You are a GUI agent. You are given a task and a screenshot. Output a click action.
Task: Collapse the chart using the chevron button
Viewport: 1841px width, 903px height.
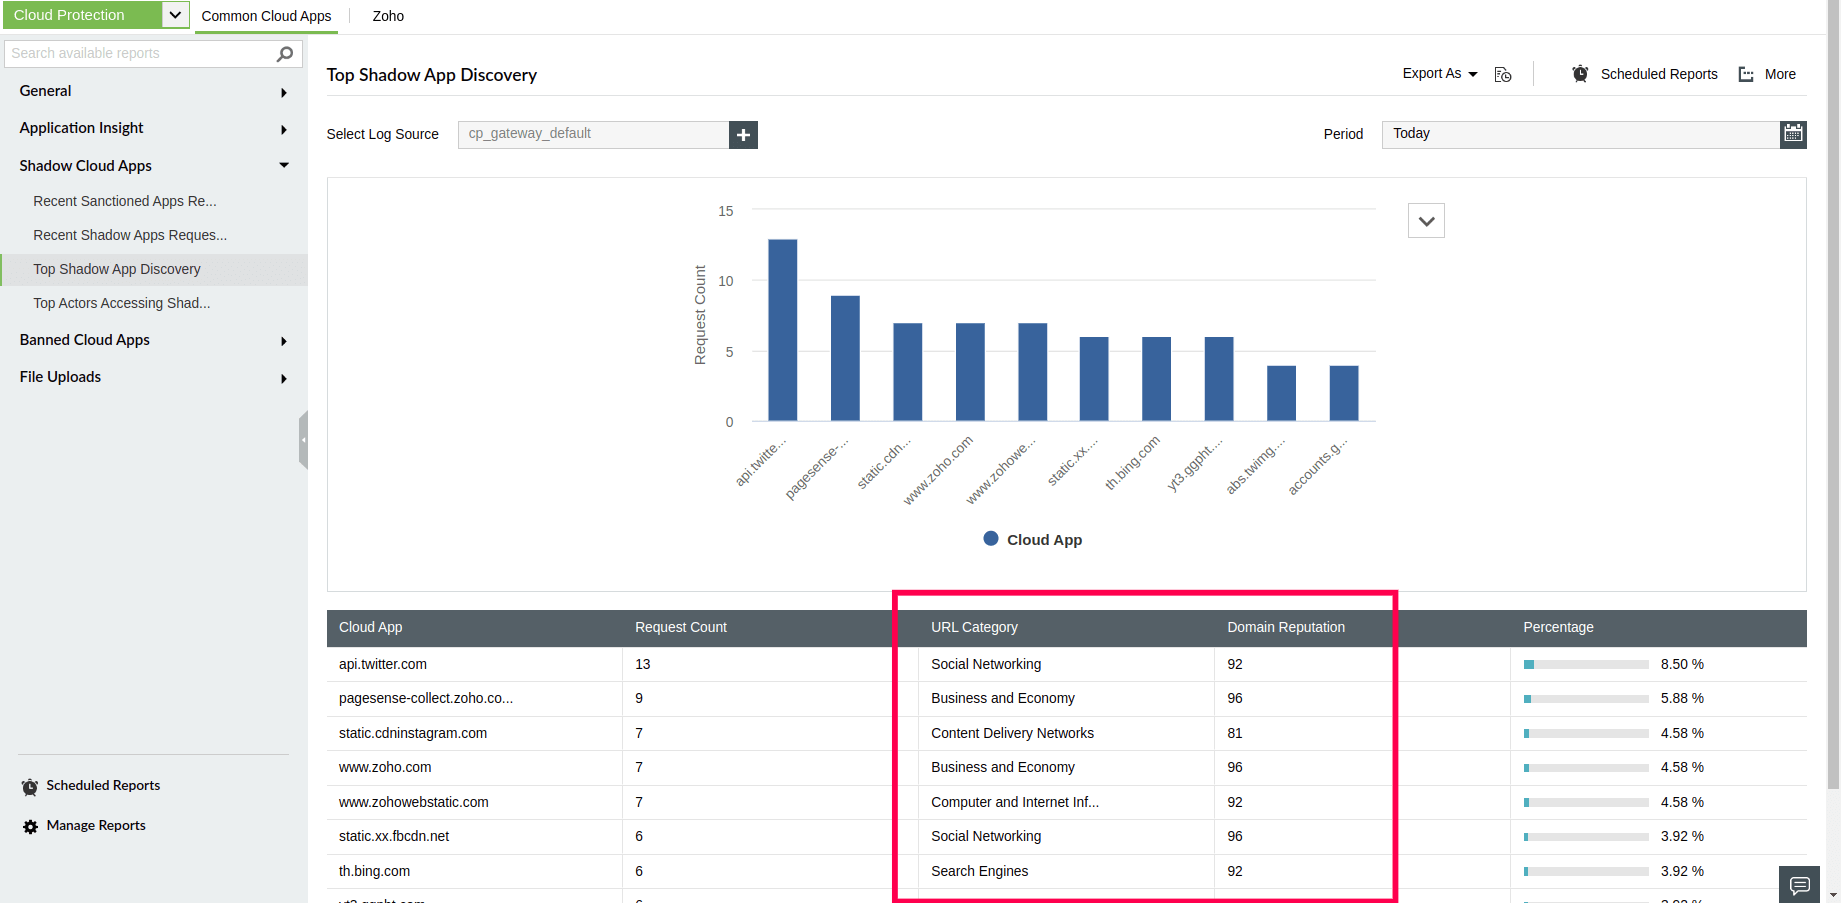click(x=1425, y=220)
